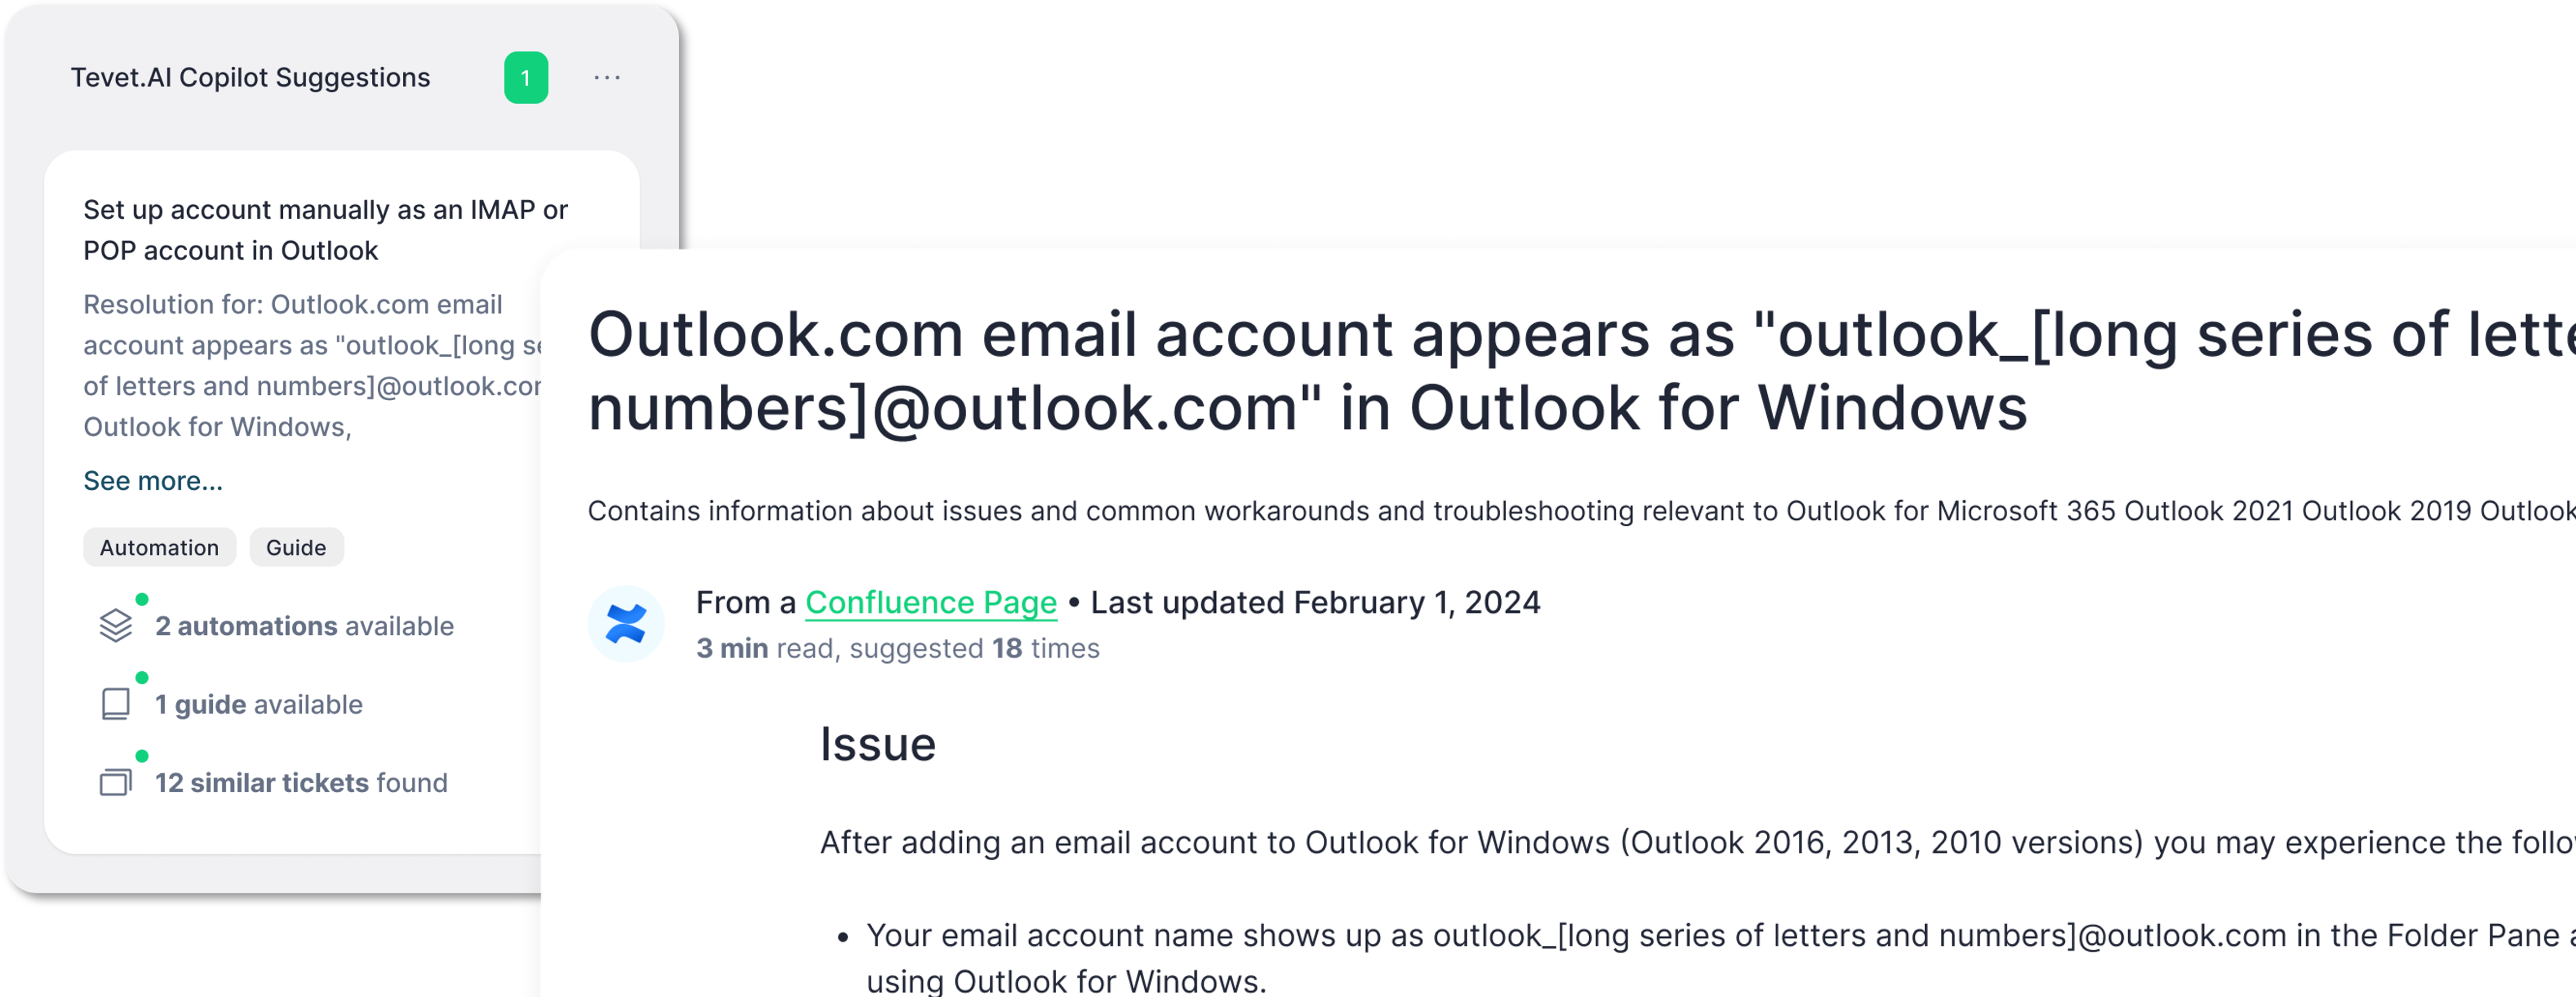2576x997 pixels.
Task: Expand the suggestion with See more
Action: [153, 481]
